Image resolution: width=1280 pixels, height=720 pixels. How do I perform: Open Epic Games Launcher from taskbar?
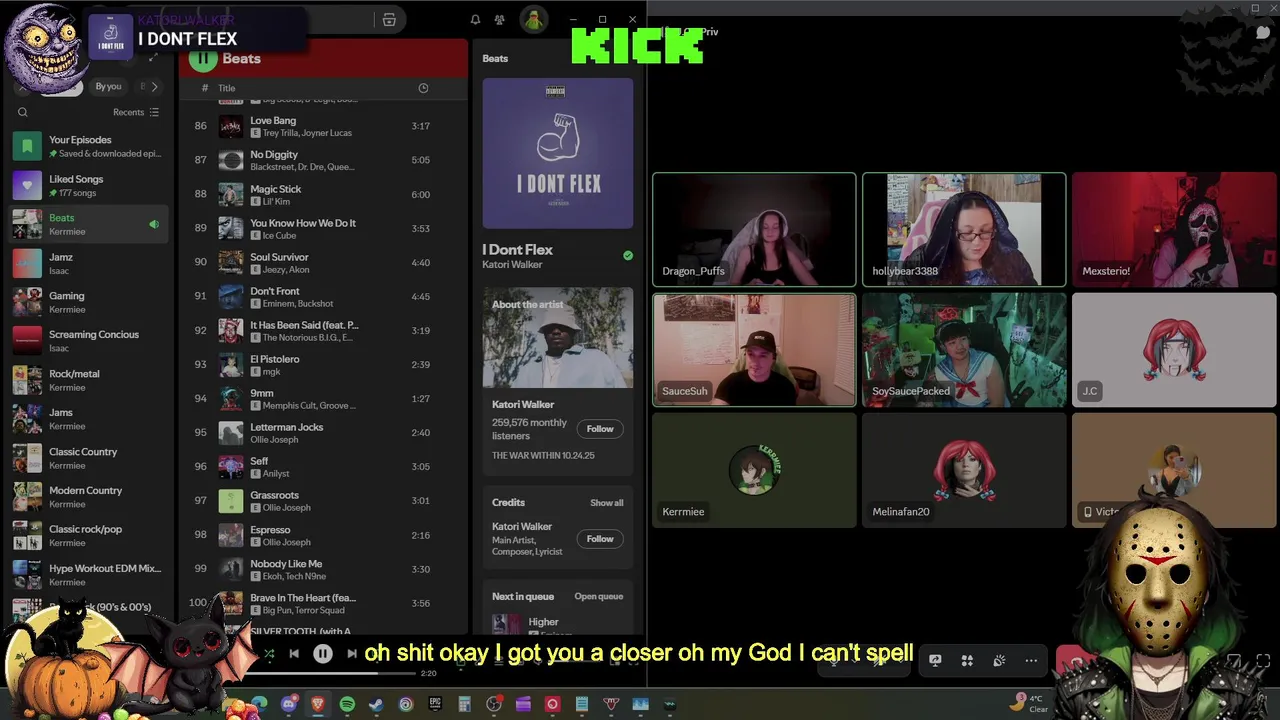tap(435, 704)
